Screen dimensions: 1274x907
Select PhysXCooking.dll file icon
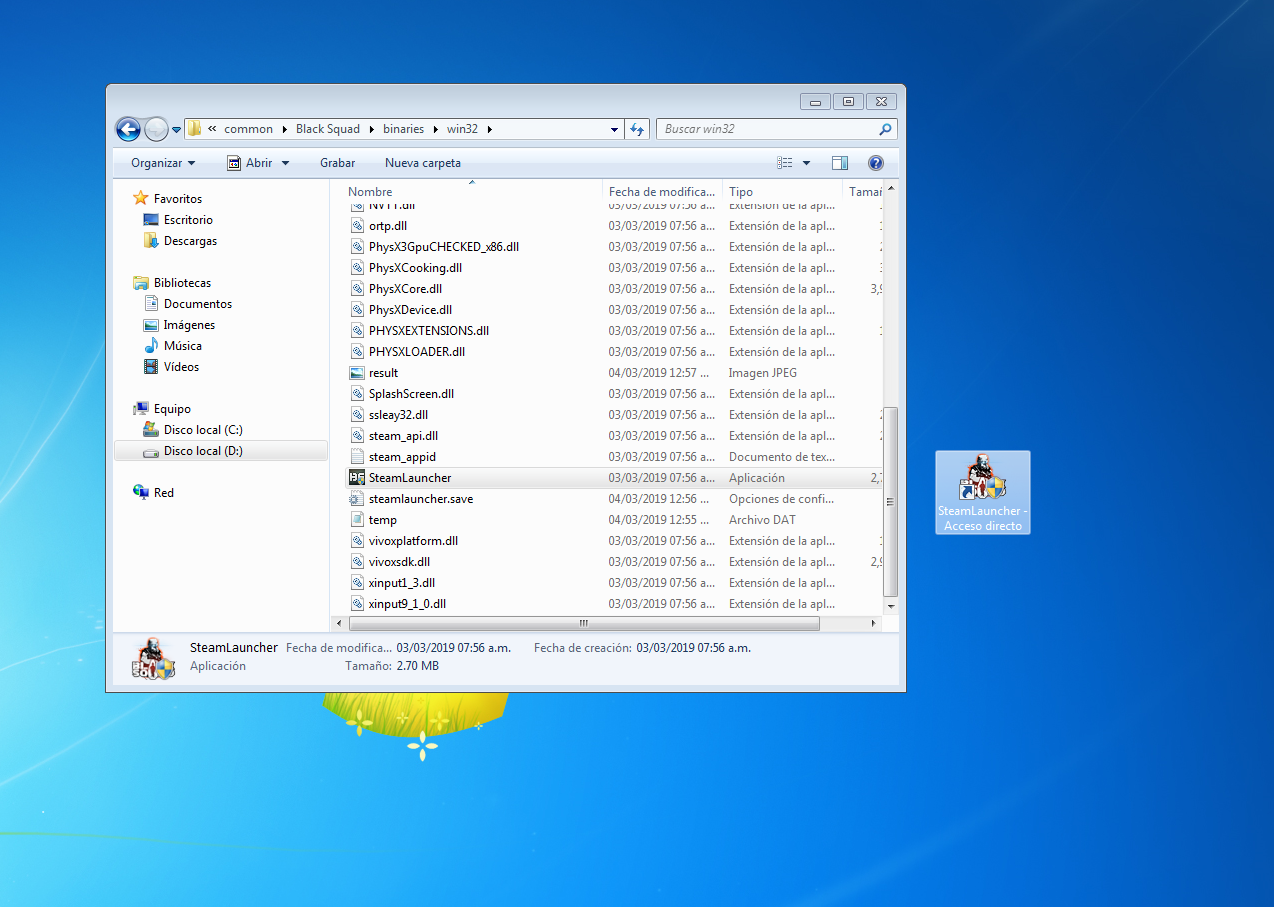point(357,268)
